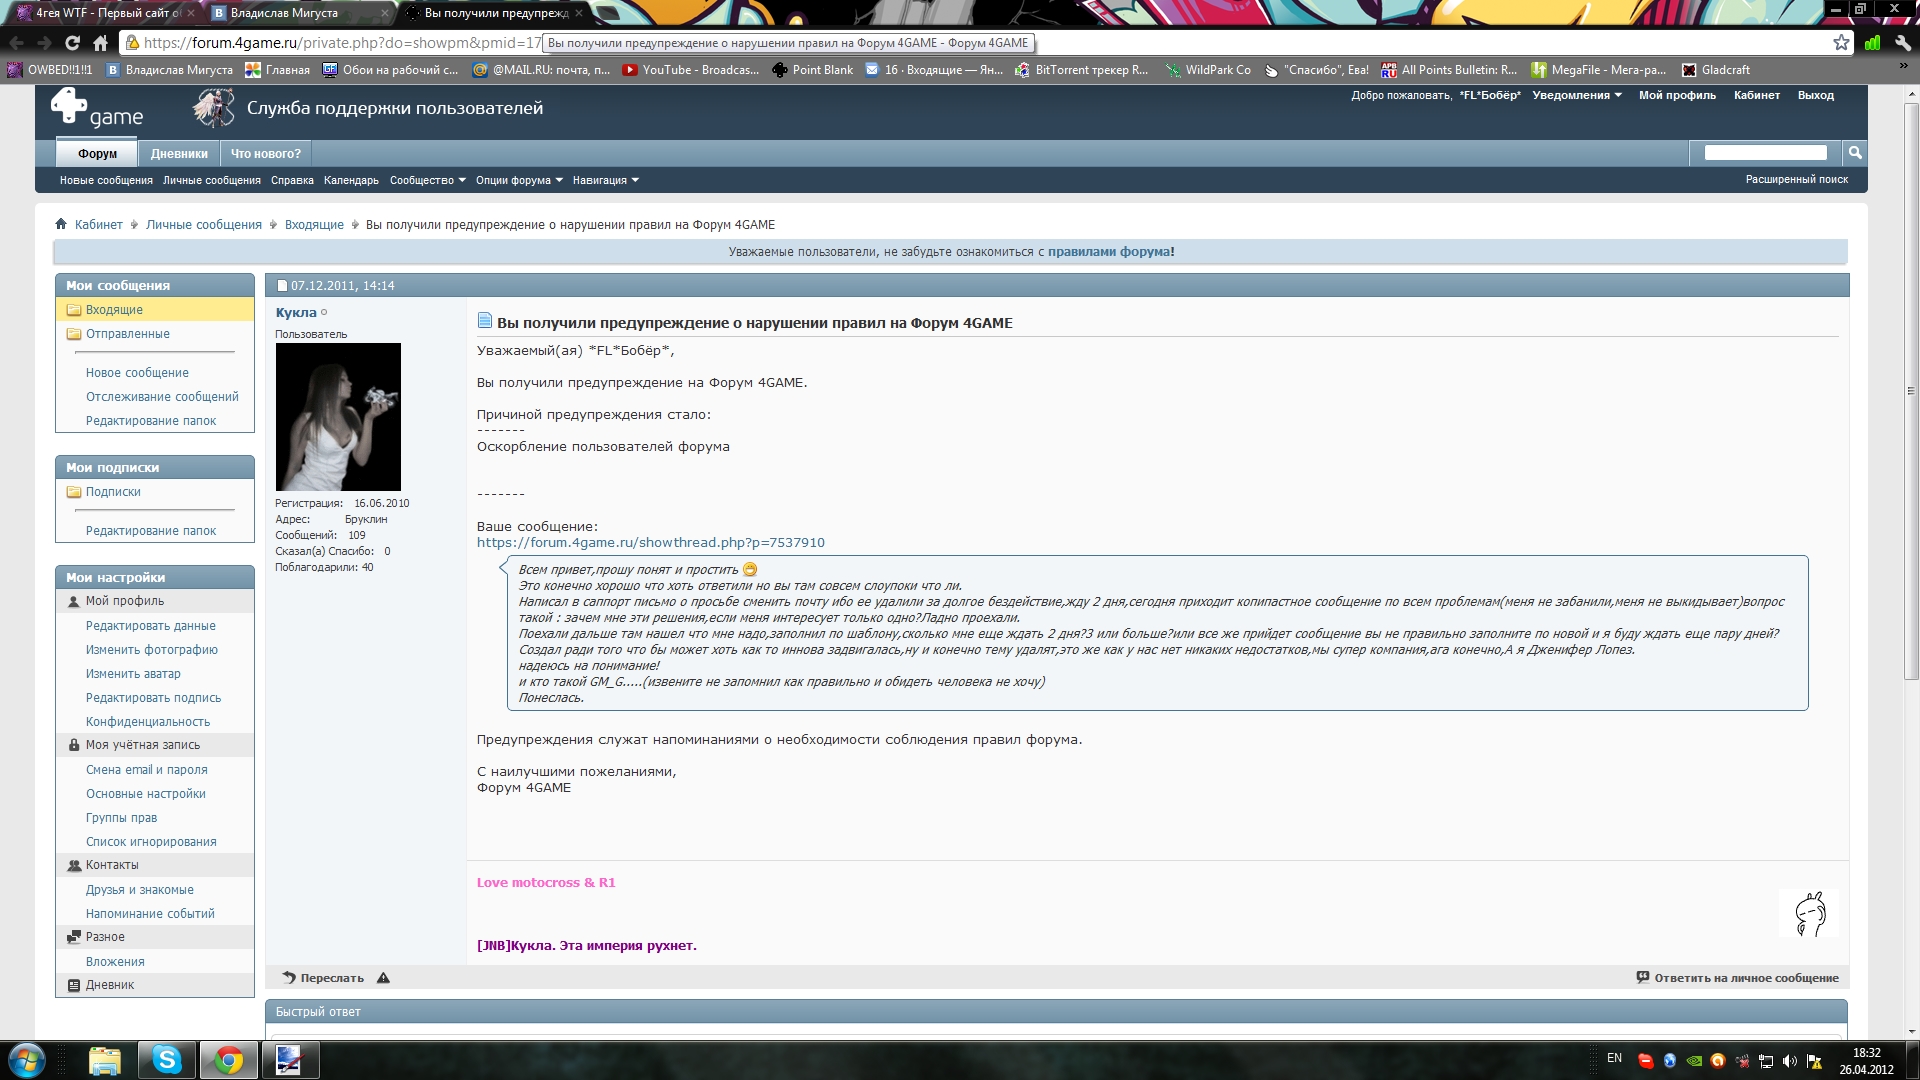Open Skype from the taskbar
This screenshot has height=1080, width=1920.
click(166, 1059)
